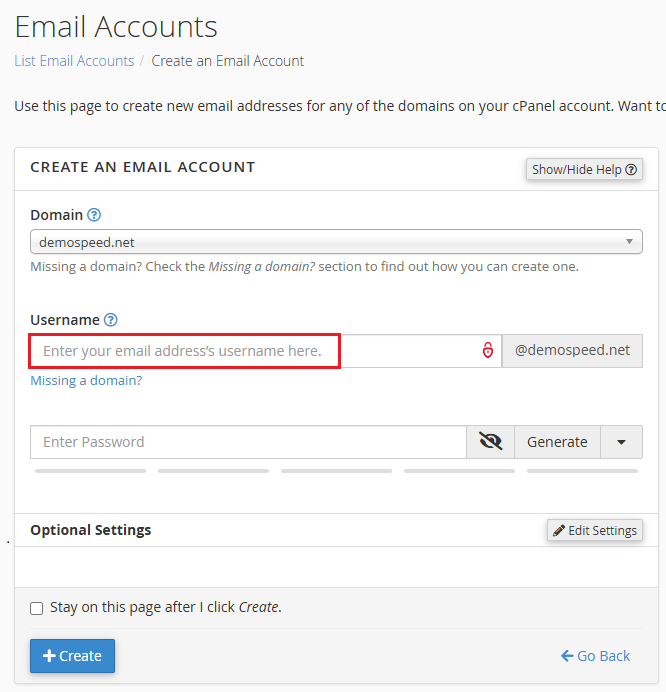
Task: Expand the arrow menu next to Generate
Action: pyautogui.click(x=622, y=442)
